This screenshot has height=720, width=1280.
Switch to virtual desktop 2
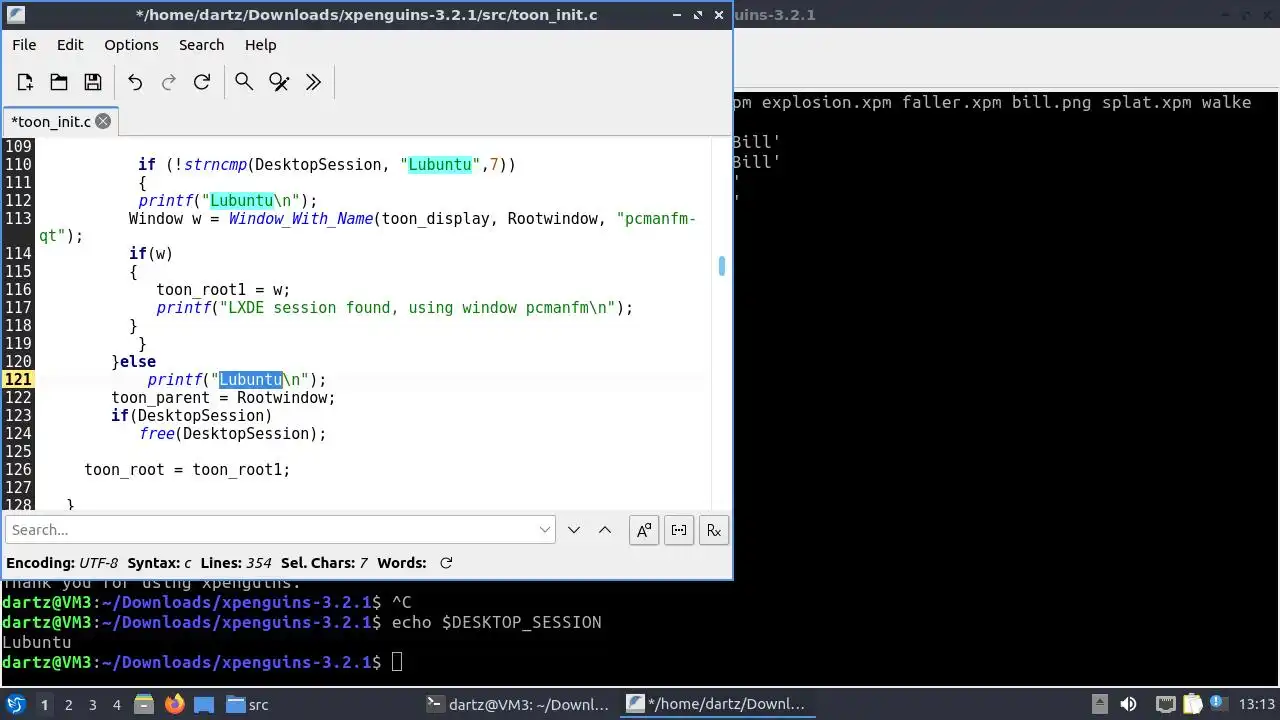click(68, 705)
